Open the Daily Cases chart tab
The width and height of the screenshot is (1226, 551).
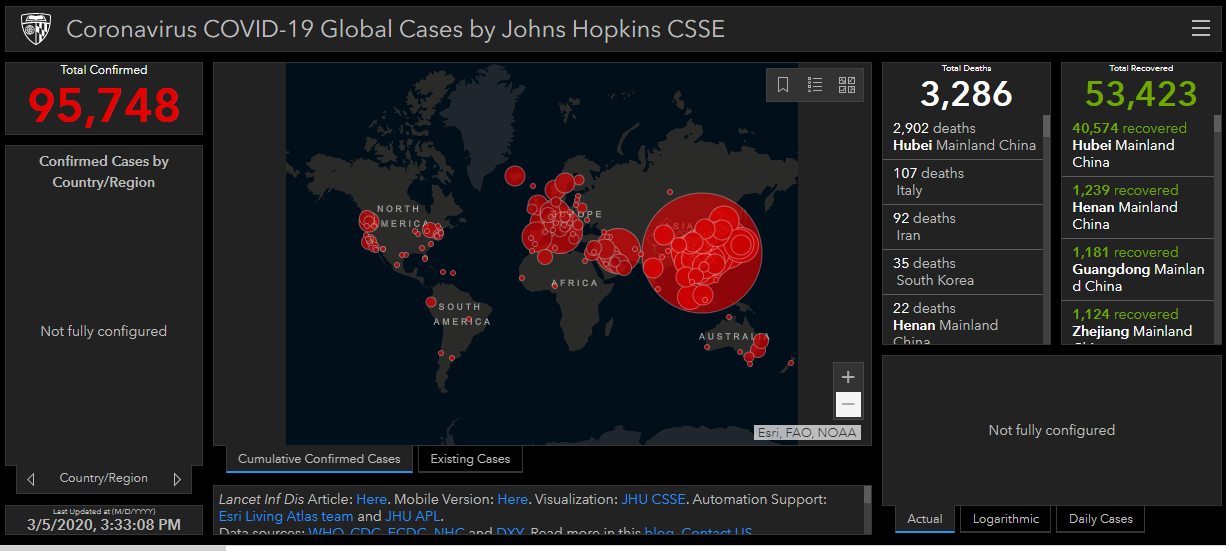click(1100, 519)
